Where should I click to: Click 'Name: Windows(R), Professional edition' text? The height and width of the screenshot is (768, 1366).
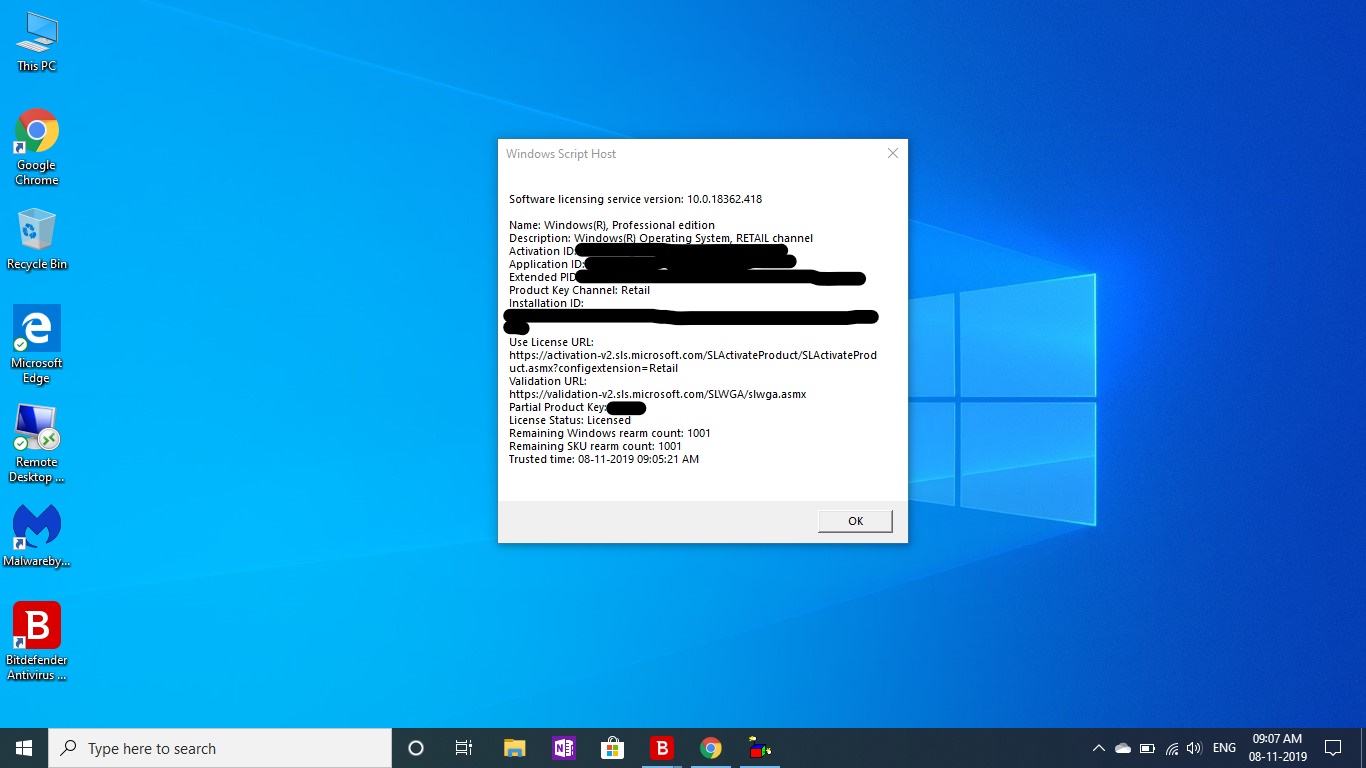pyautogui.click(x=612, y=225)
